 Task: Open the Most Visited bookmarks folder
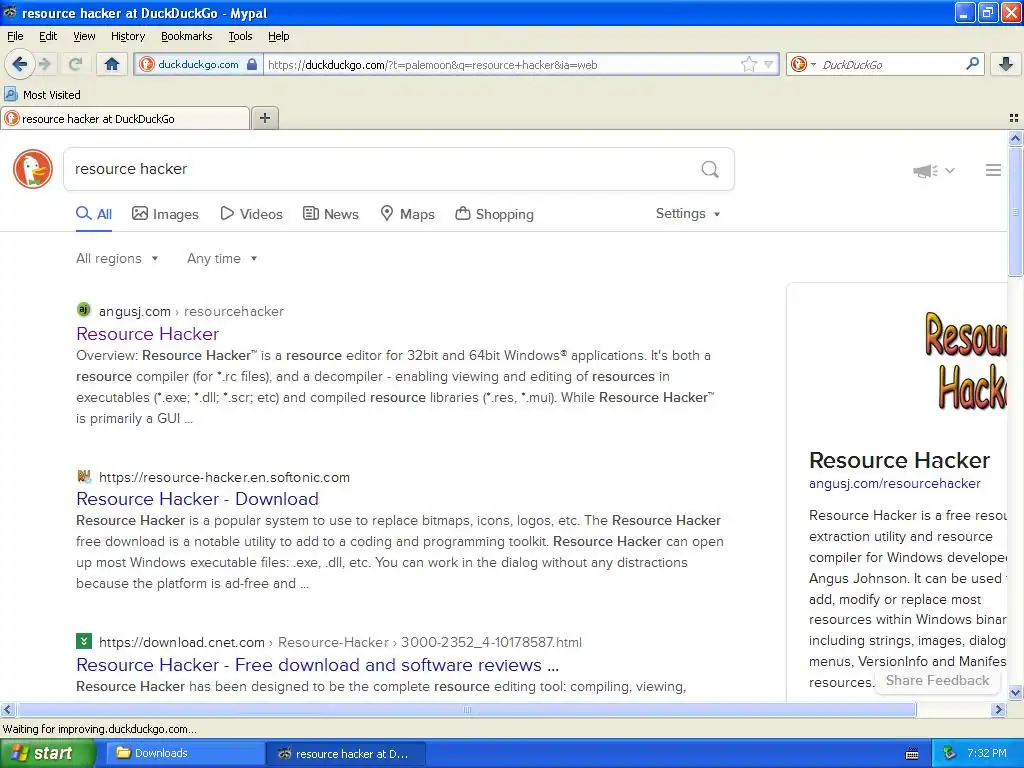(42, 95)
